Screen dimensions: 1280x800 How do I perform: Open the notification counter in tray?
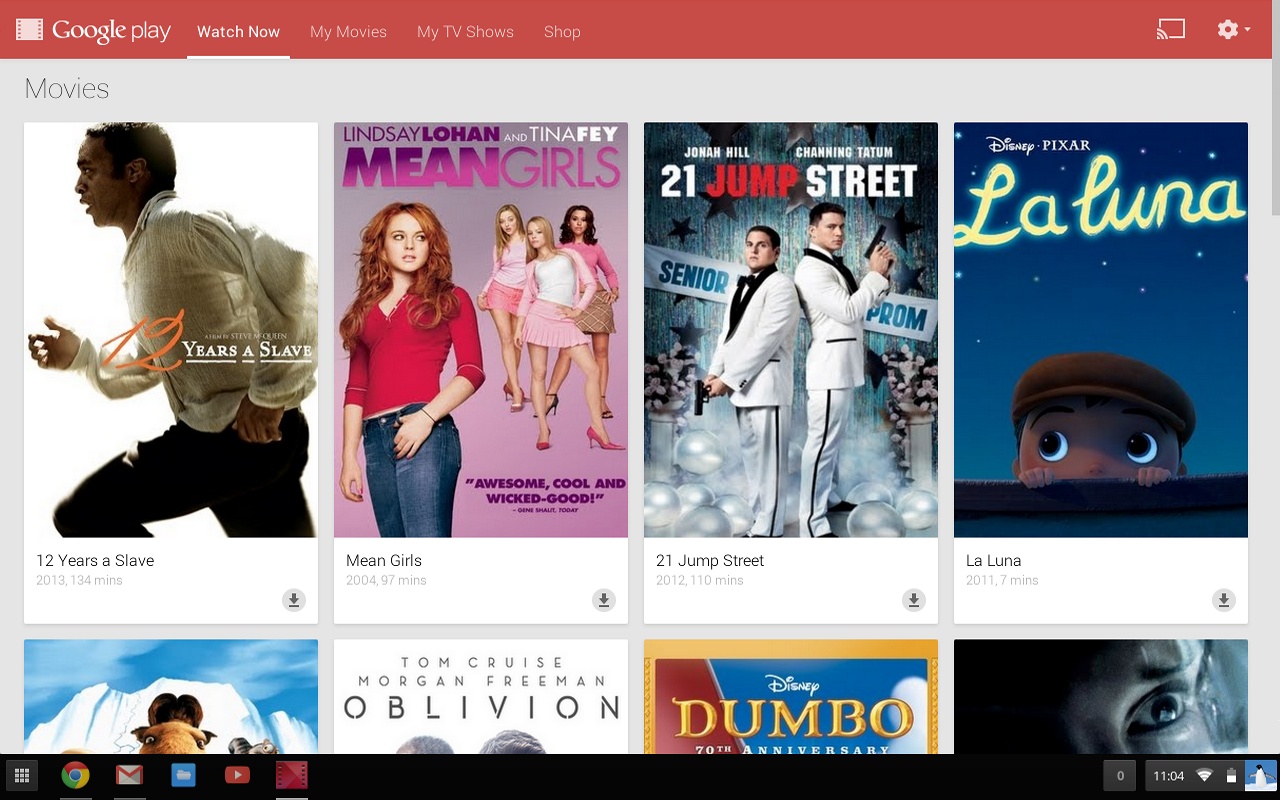(1119, 776)
